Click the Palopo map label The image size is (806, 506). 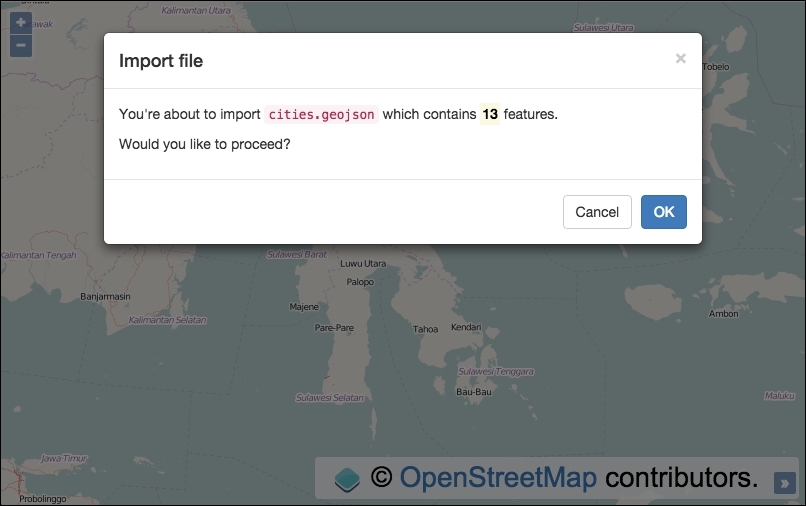tap(360, 282)
